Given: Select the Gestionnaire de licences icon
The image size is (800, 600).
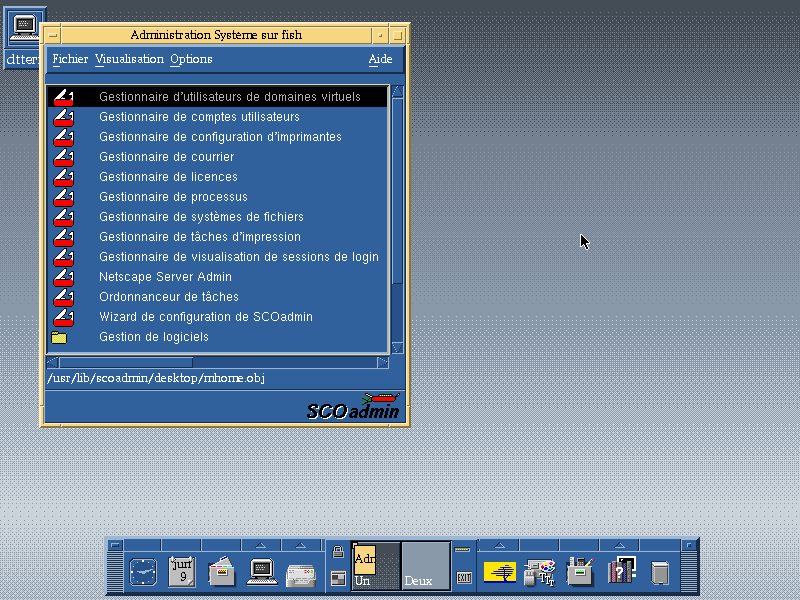Looking at the screenshot, I should (64, 177).
